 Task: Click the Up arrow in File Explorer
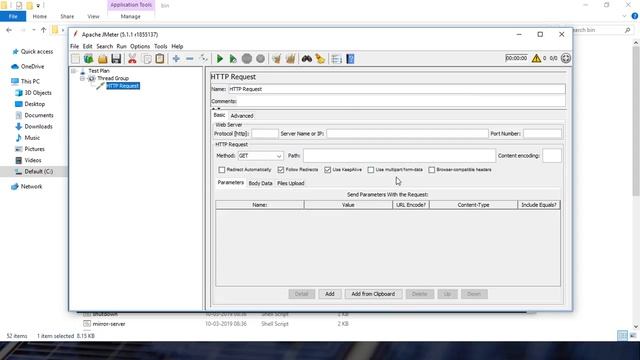pyautogui.click(x=43, y=30)
